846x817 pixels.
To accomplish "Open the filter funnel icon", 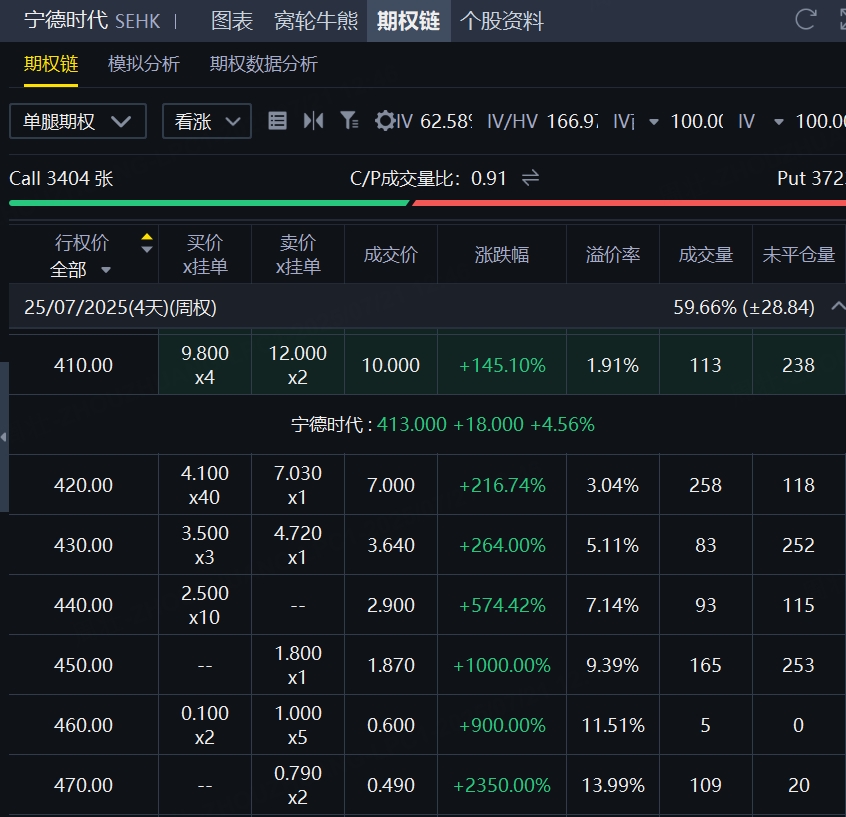I will pos(348,121).
